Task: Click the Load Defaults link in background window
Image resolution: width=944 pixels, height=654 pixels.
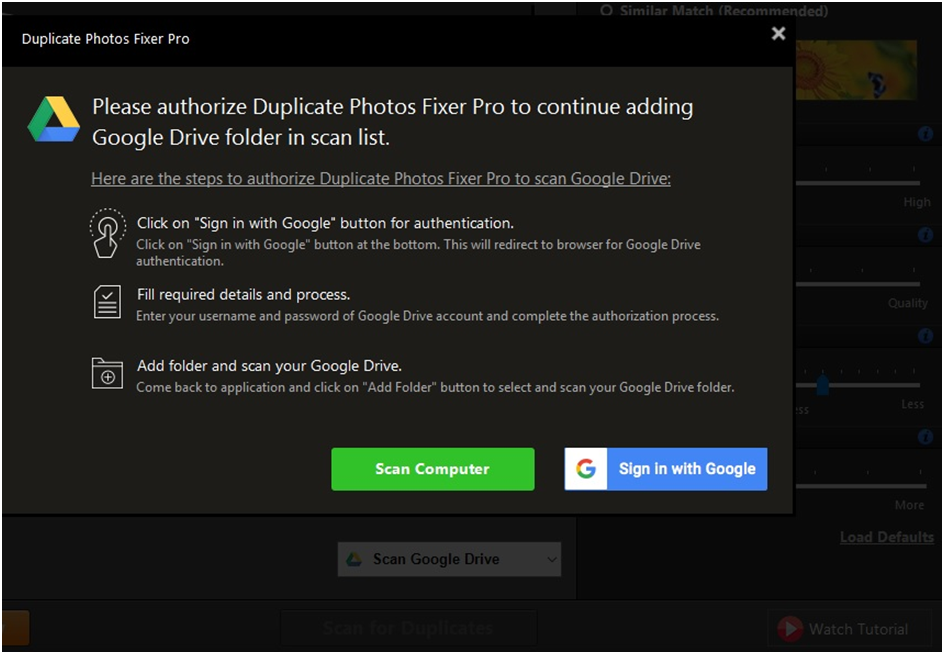Action: click(887, 537)
